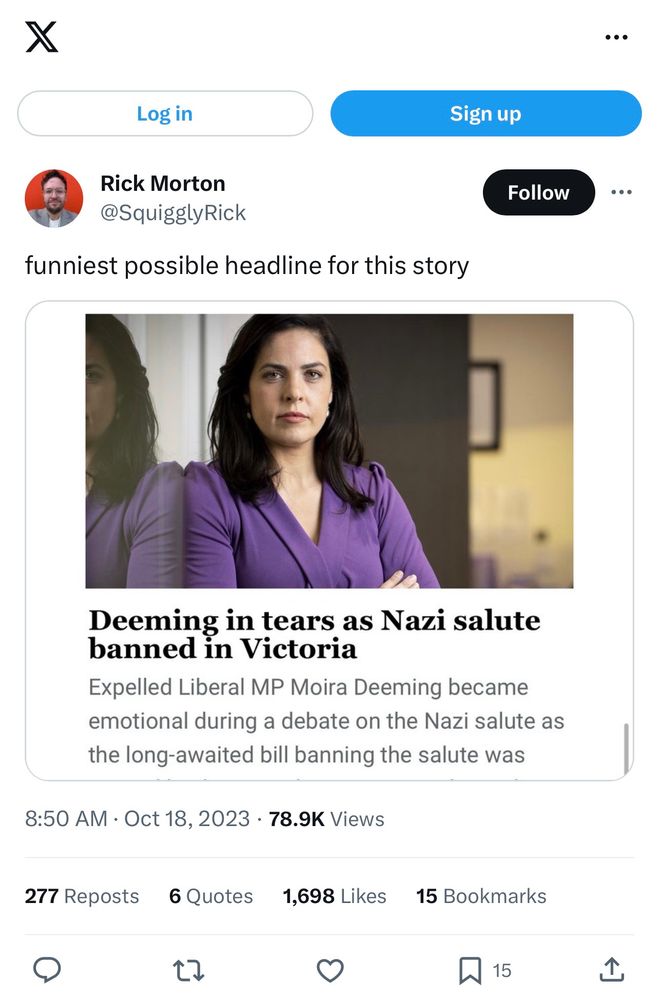Click the Log in button

[164, 113]
